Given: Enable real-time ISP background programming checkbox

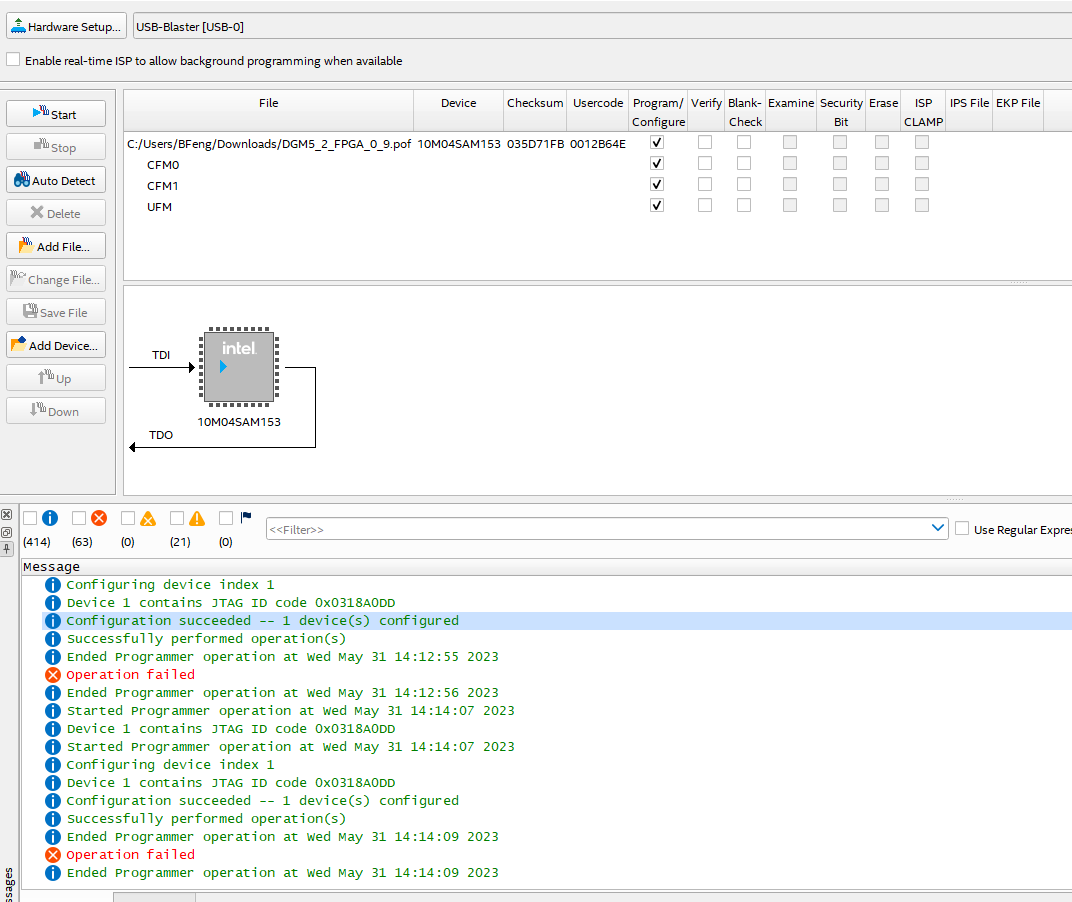Looking at the screenshot, I should point(13,59).
